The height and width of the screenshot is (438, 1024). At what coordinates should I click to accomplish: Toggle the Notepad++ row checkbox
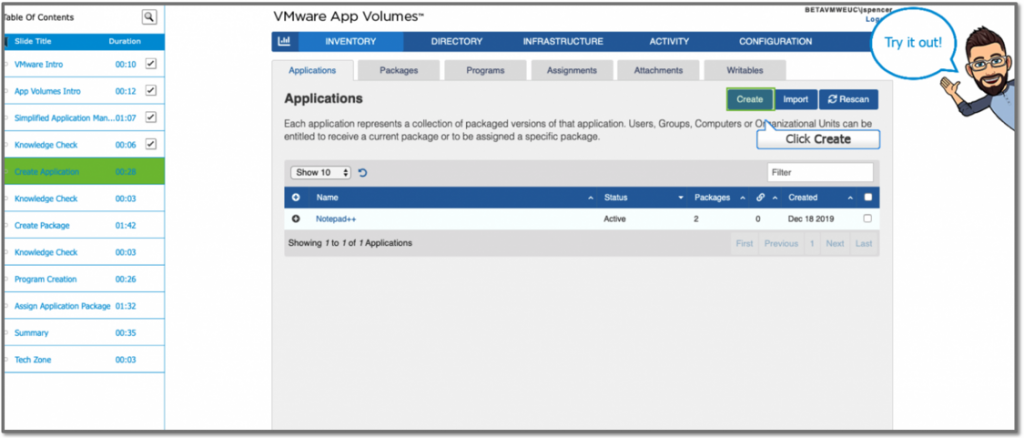(867, 218)
